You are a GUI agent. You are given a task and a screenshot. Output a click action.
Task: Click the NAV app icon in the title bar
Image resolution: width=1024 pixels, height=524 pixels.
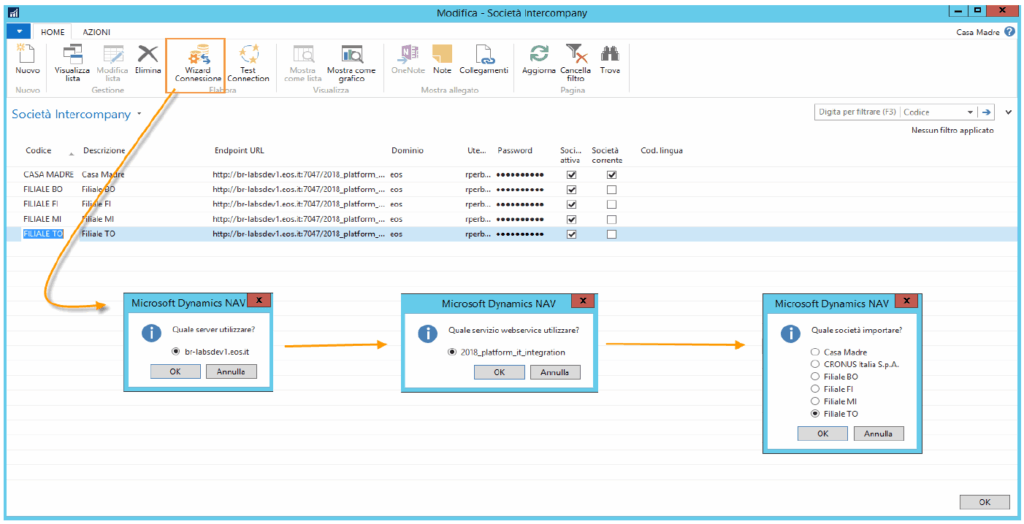14,12
